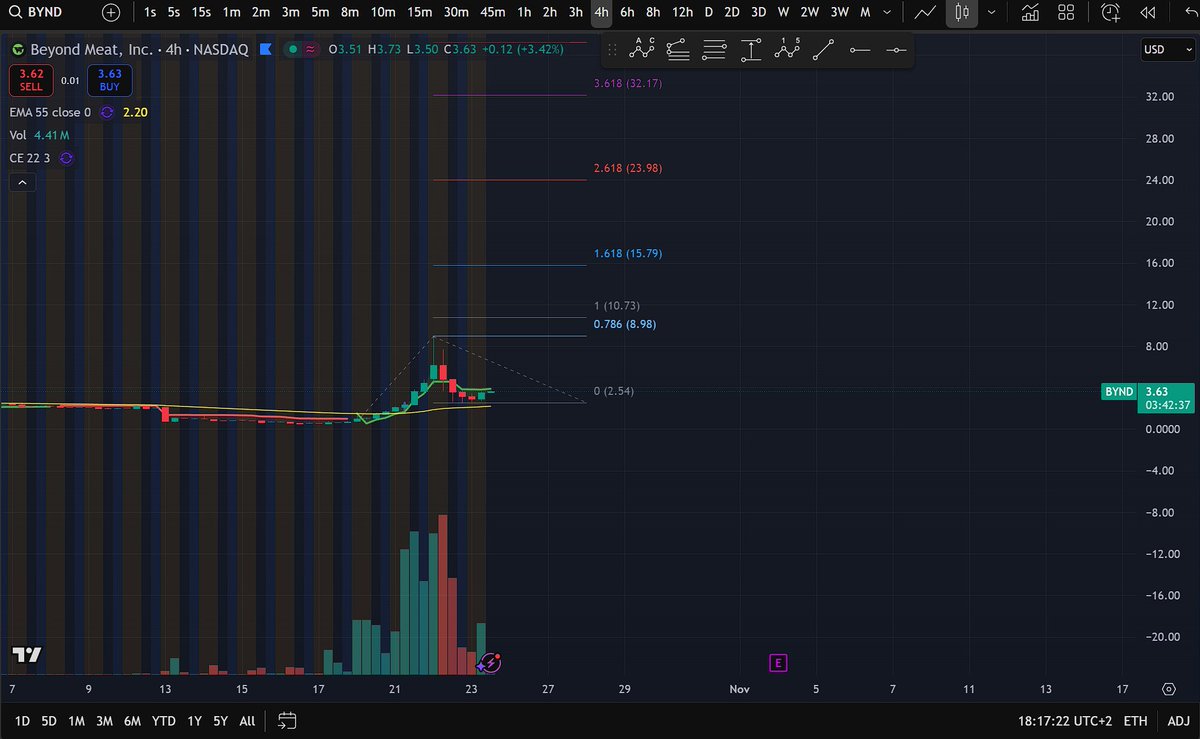
Task: Expand the chart style dropdown arrow
Action: (991, 13)
